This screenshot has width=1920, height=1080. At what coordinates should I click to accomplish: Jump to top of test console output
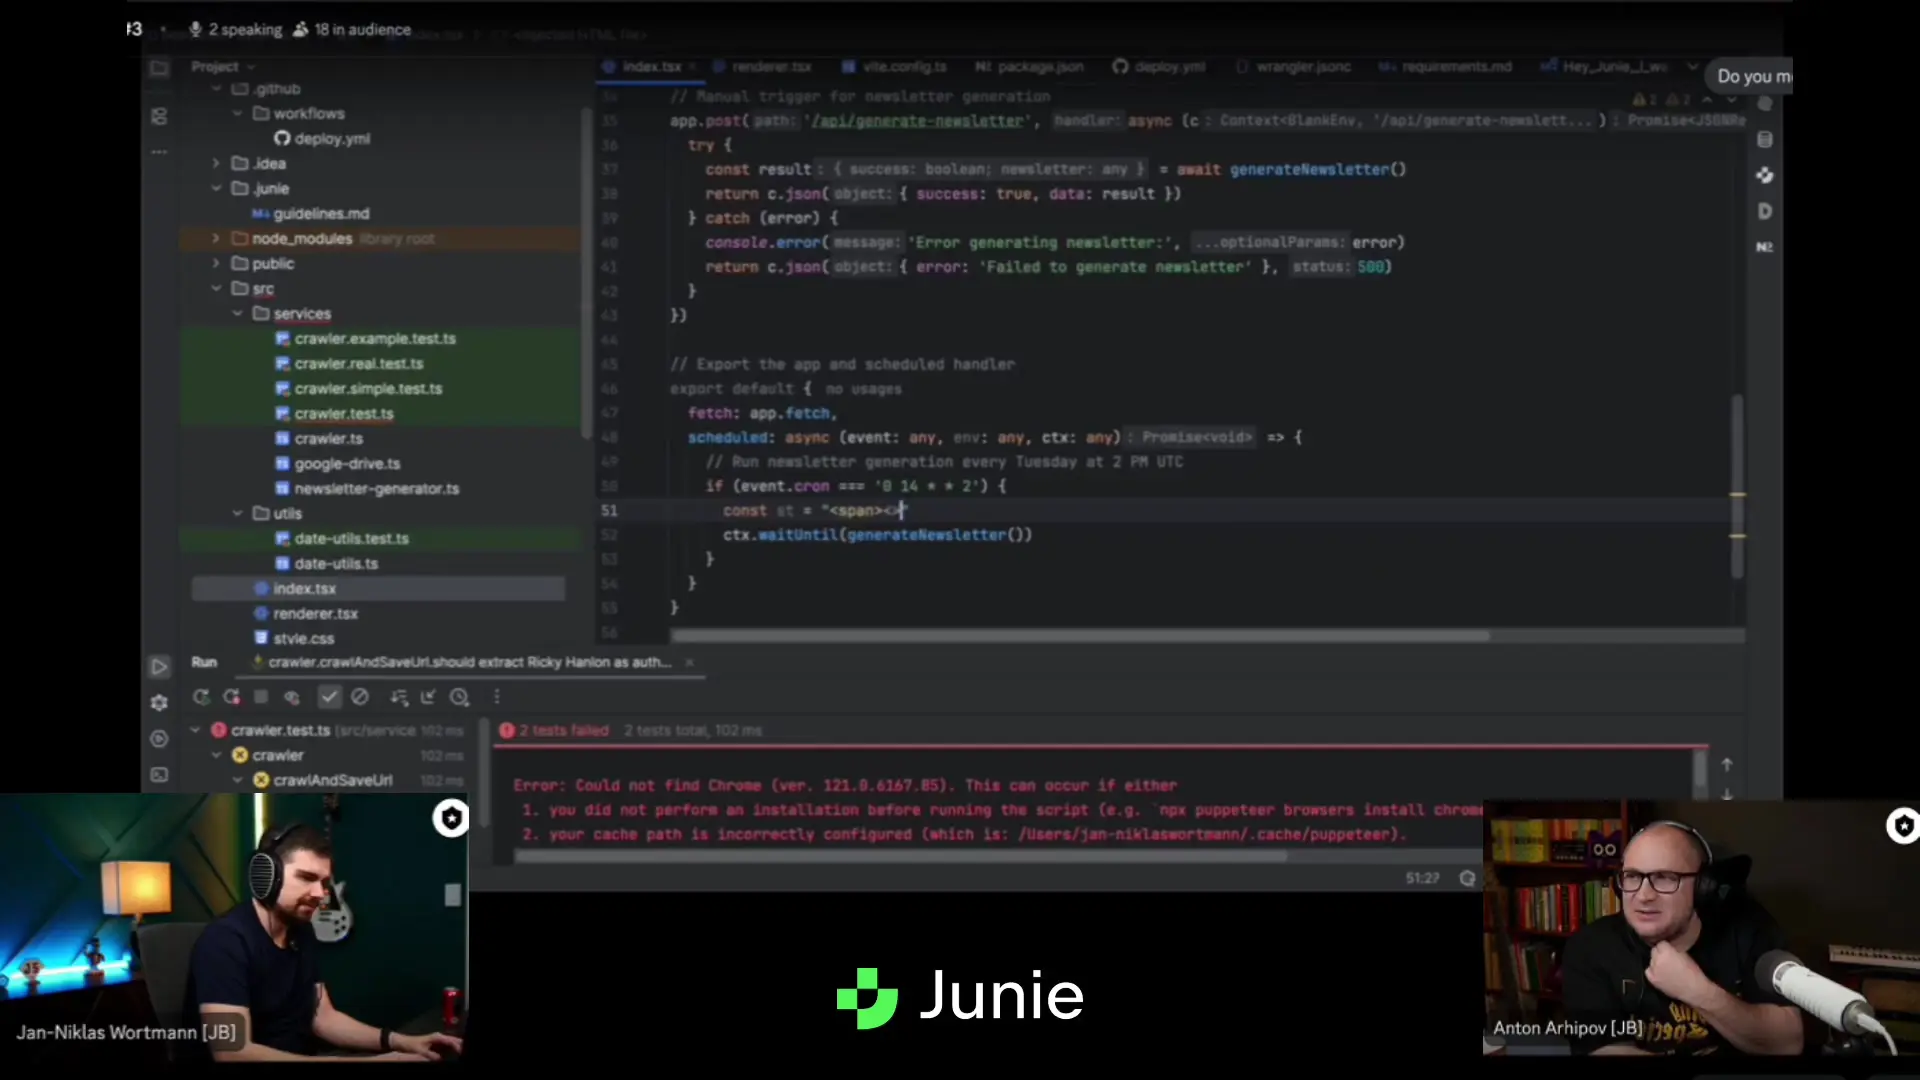pos(1727,765)
